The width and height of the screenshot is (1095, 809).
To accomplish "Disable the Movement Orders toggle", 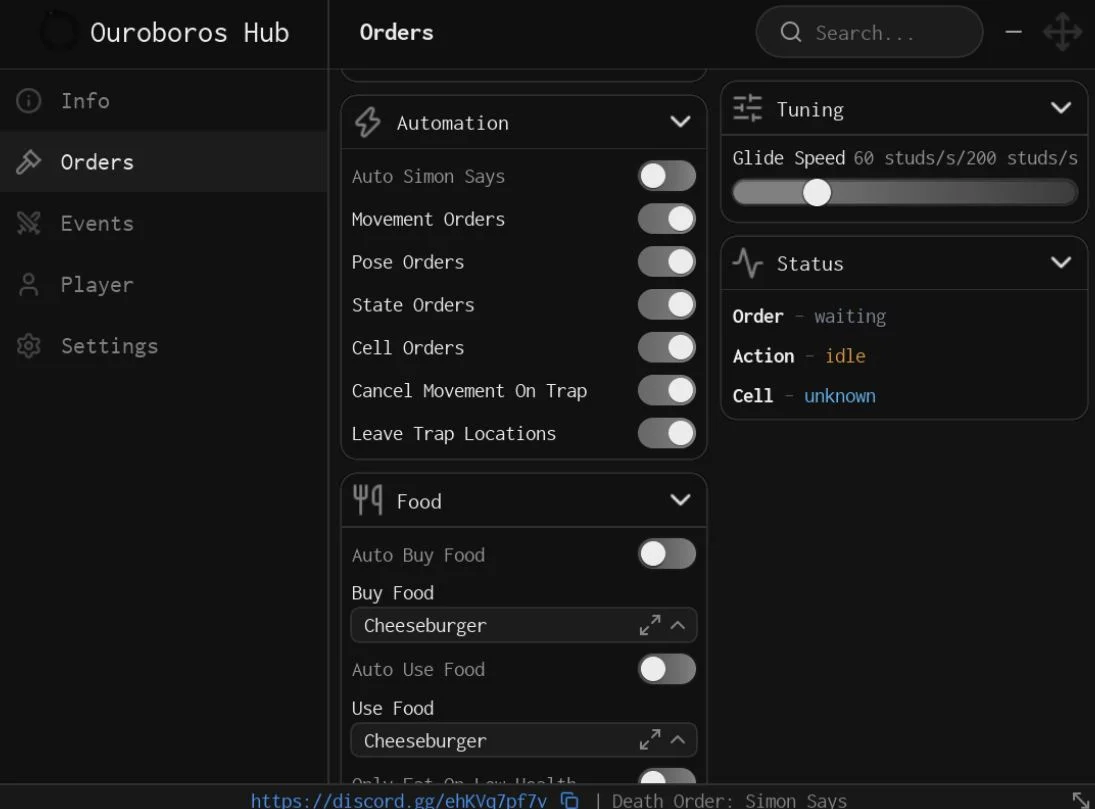I will tap(667, 219).
